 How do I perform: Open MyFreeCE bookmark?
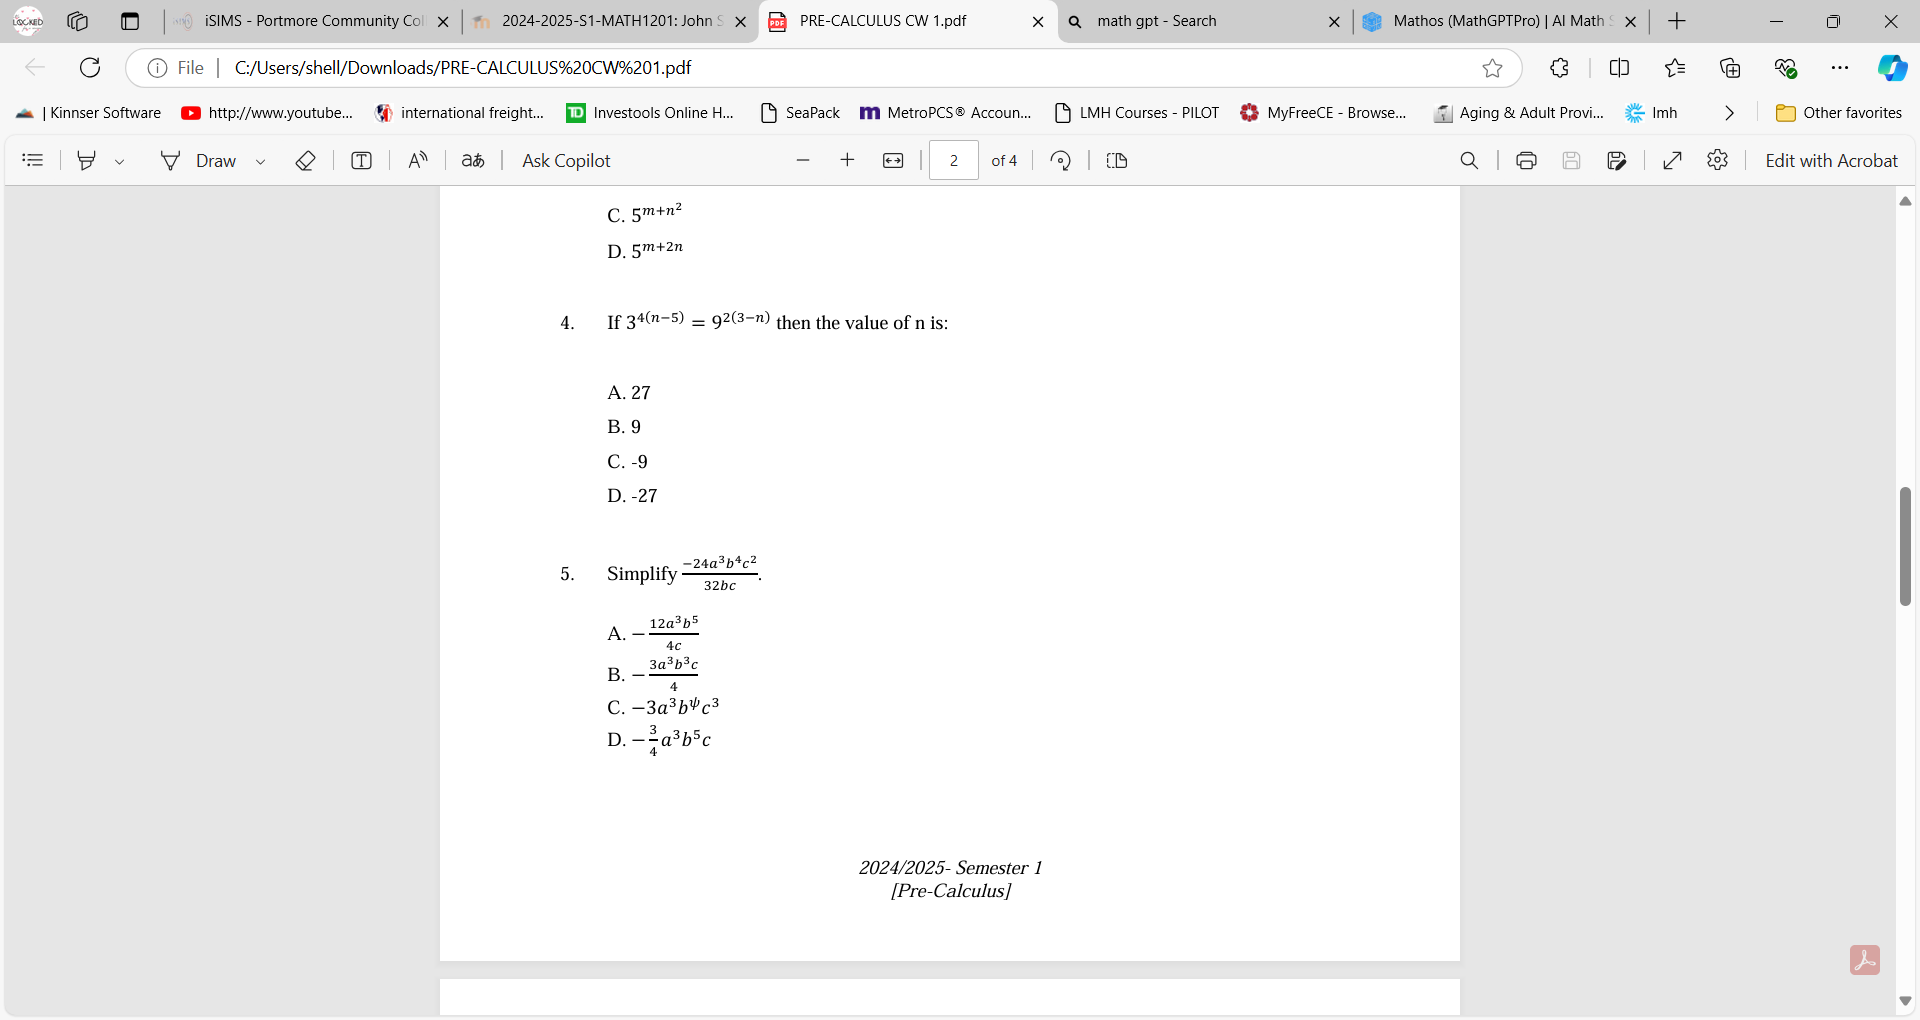[x=1323, y=113]
